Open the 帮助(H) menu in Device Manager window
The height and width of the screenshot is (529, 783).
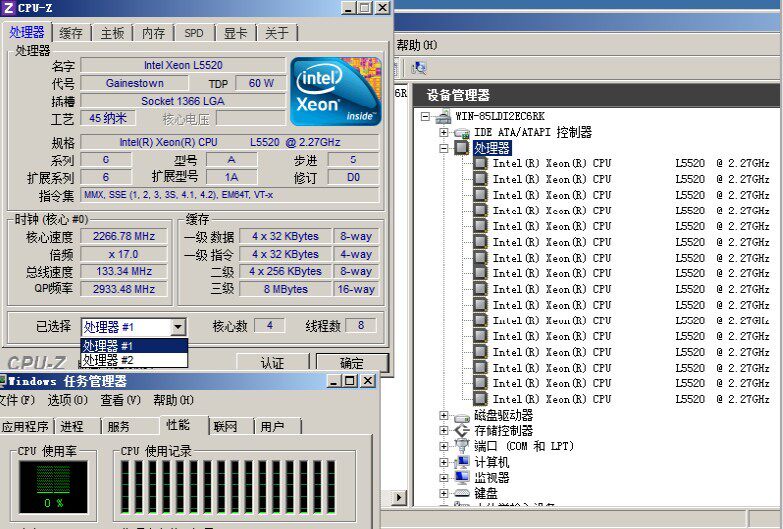coord(417,45)
